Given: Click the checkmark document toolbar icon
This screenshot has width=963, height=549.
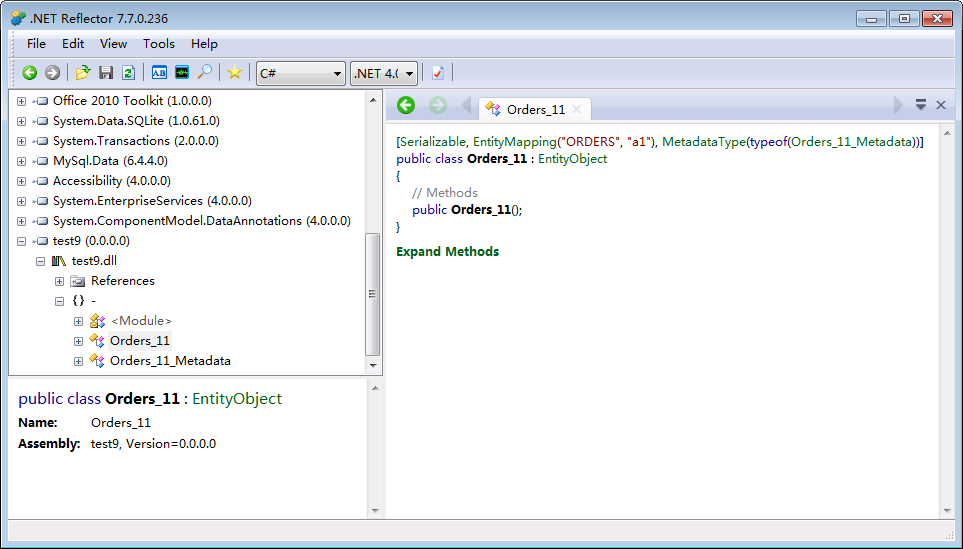Looking at the screenshot, I should click(x=438, y=73).
